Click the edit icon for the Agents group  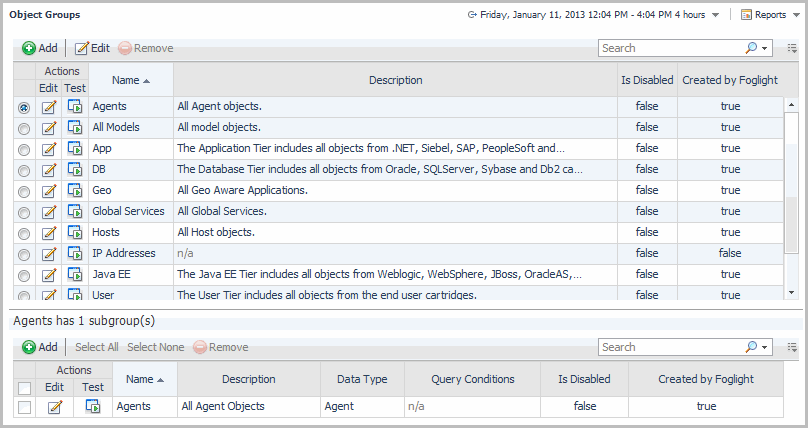coord(48,106)
